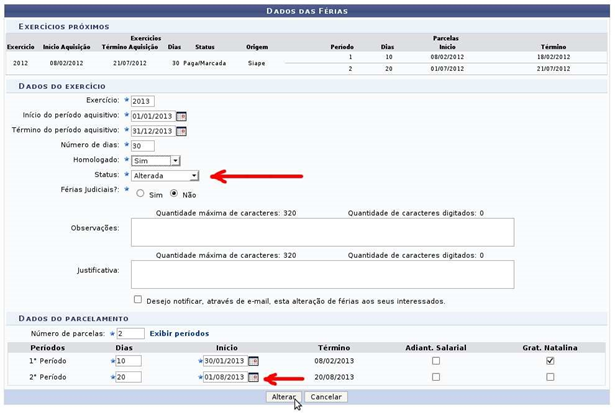
Task: Select the 01/07/2012 parcela início cell
Action: [x=447, y=69]
